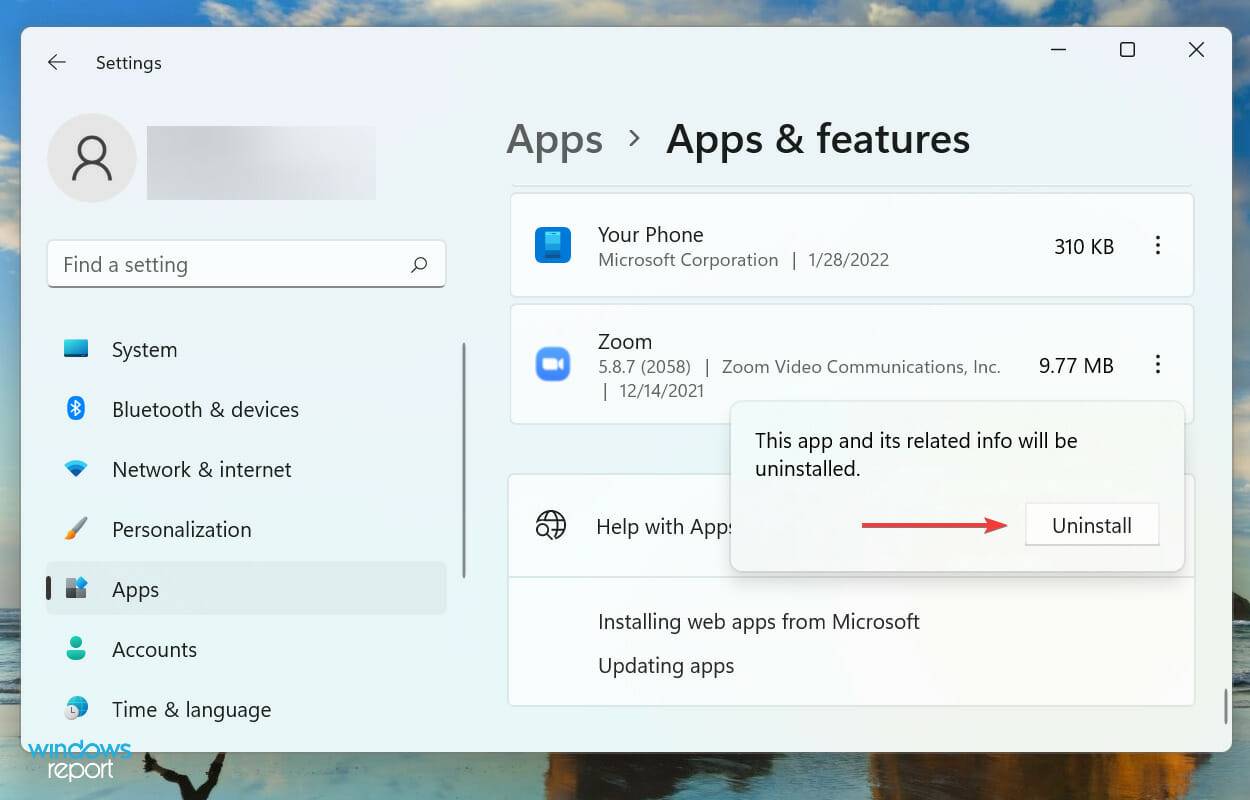Viewport: 1250px width, 800px height.
Task: Open Installing web apps from Microsoft
Action: tap(758, 621)
